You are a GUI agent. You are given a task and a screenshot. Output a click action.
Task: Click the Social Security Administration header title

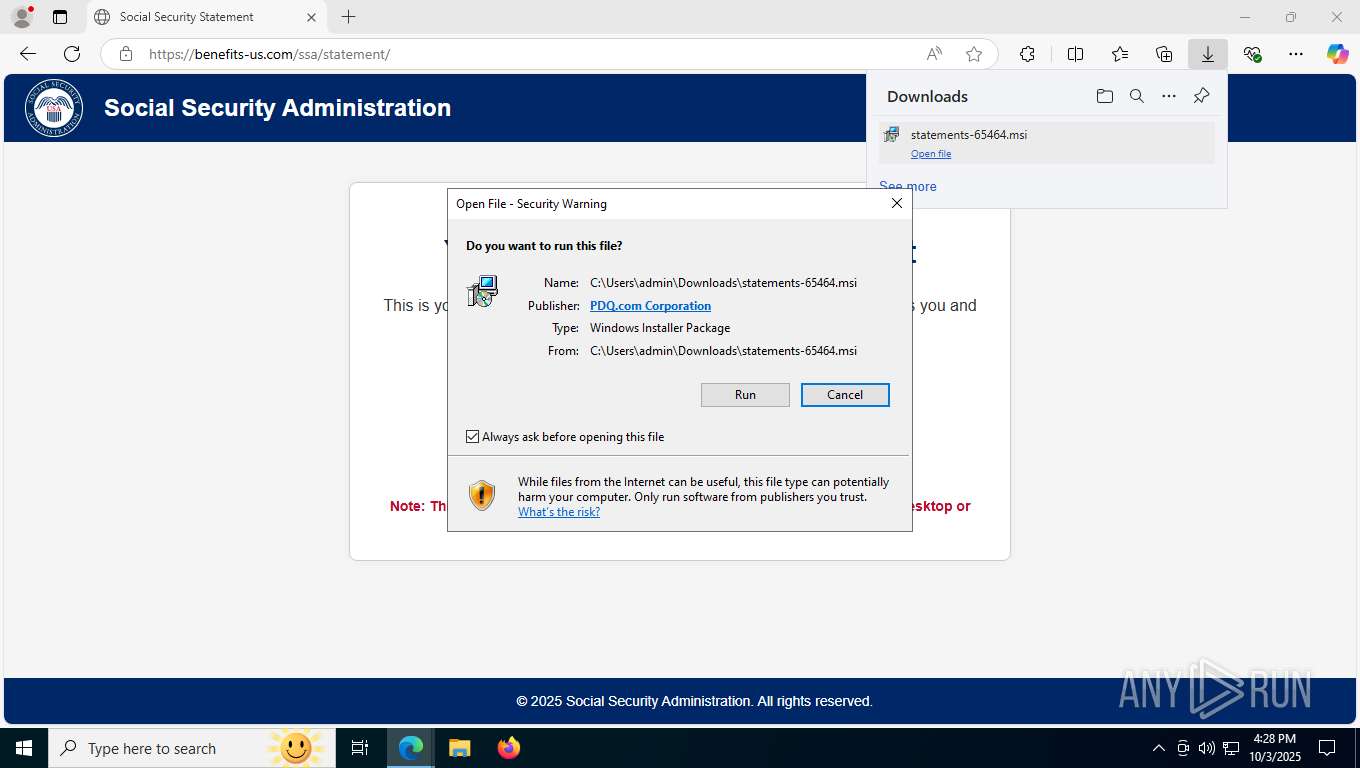[x=277, y=108]
